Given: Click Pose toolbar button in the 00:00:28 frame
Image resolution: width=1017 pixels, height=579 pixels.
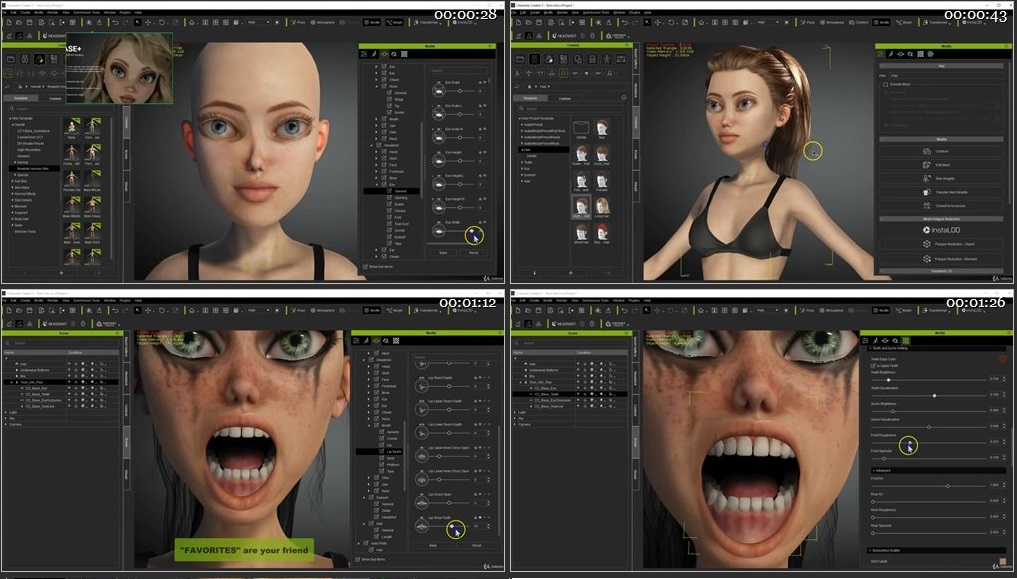Looking at the screenshot, I should tap(298, 22).
